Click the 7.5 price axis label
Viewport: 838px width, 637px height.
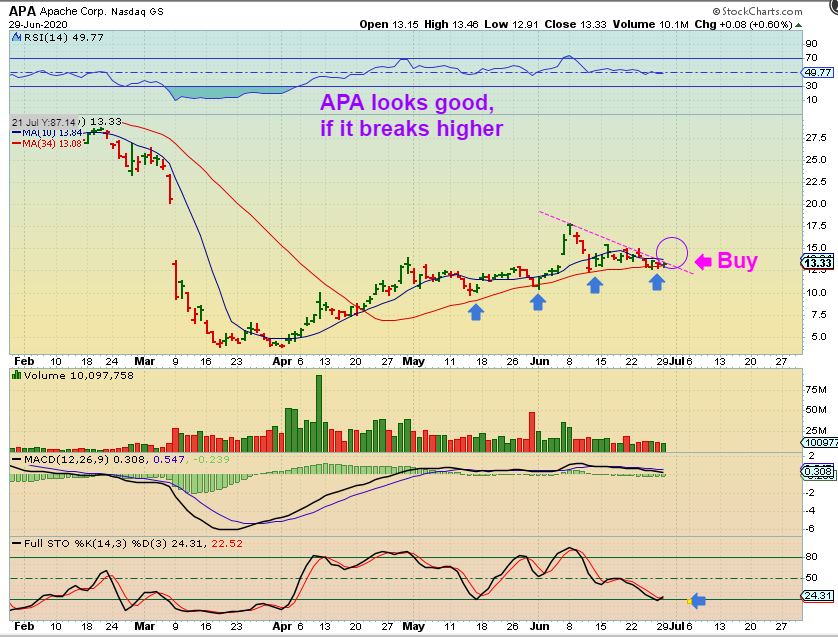pos(819,315)
